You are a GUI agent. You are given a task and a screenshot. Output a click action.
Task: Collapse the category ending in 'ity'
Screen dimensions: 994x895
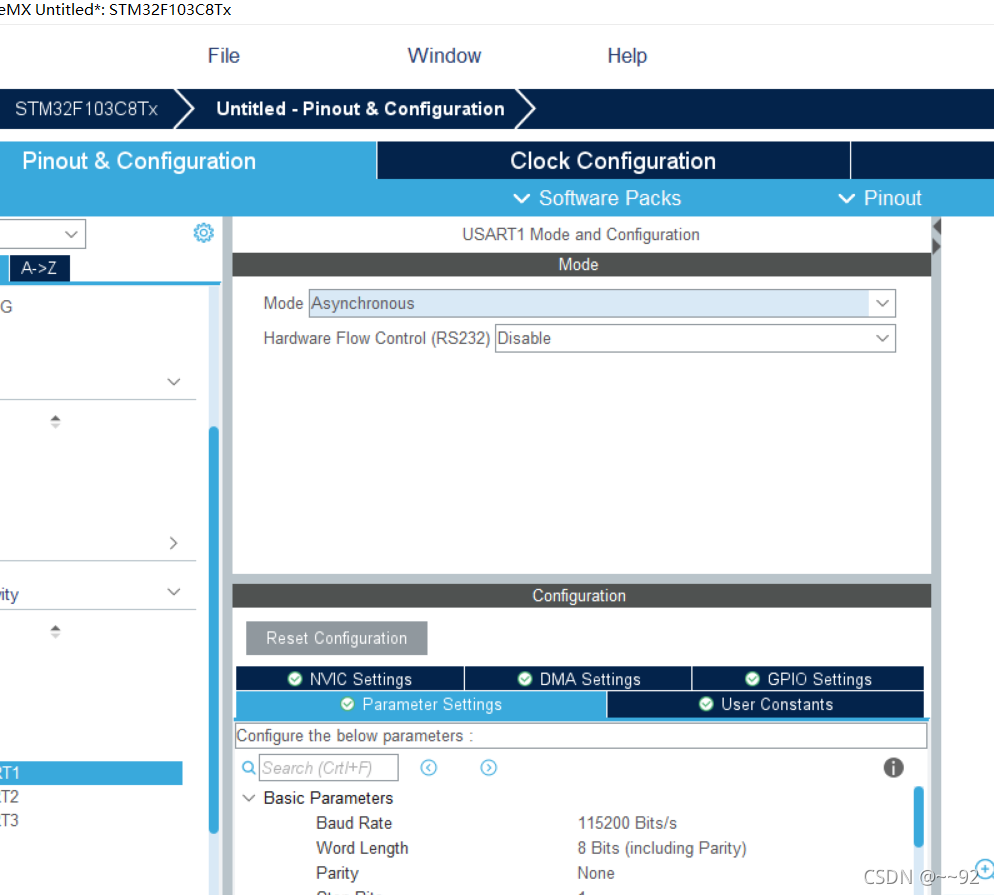(174, 592)
